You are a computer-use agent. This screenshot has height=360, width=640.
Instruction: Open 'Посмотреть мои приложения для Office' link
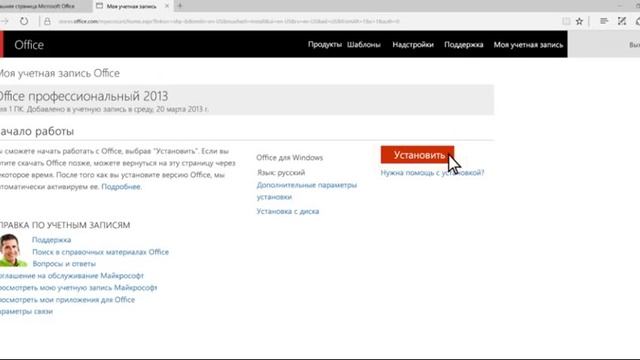click(67, 300)
